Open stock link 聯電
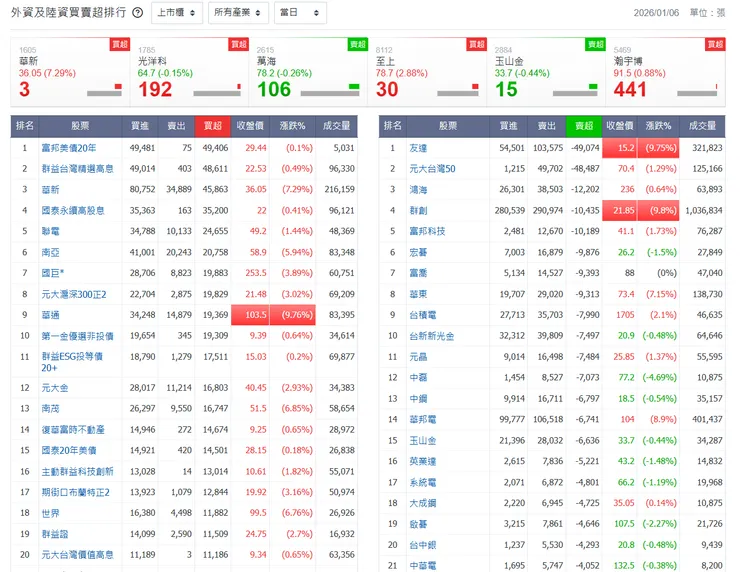 point(50,231)
